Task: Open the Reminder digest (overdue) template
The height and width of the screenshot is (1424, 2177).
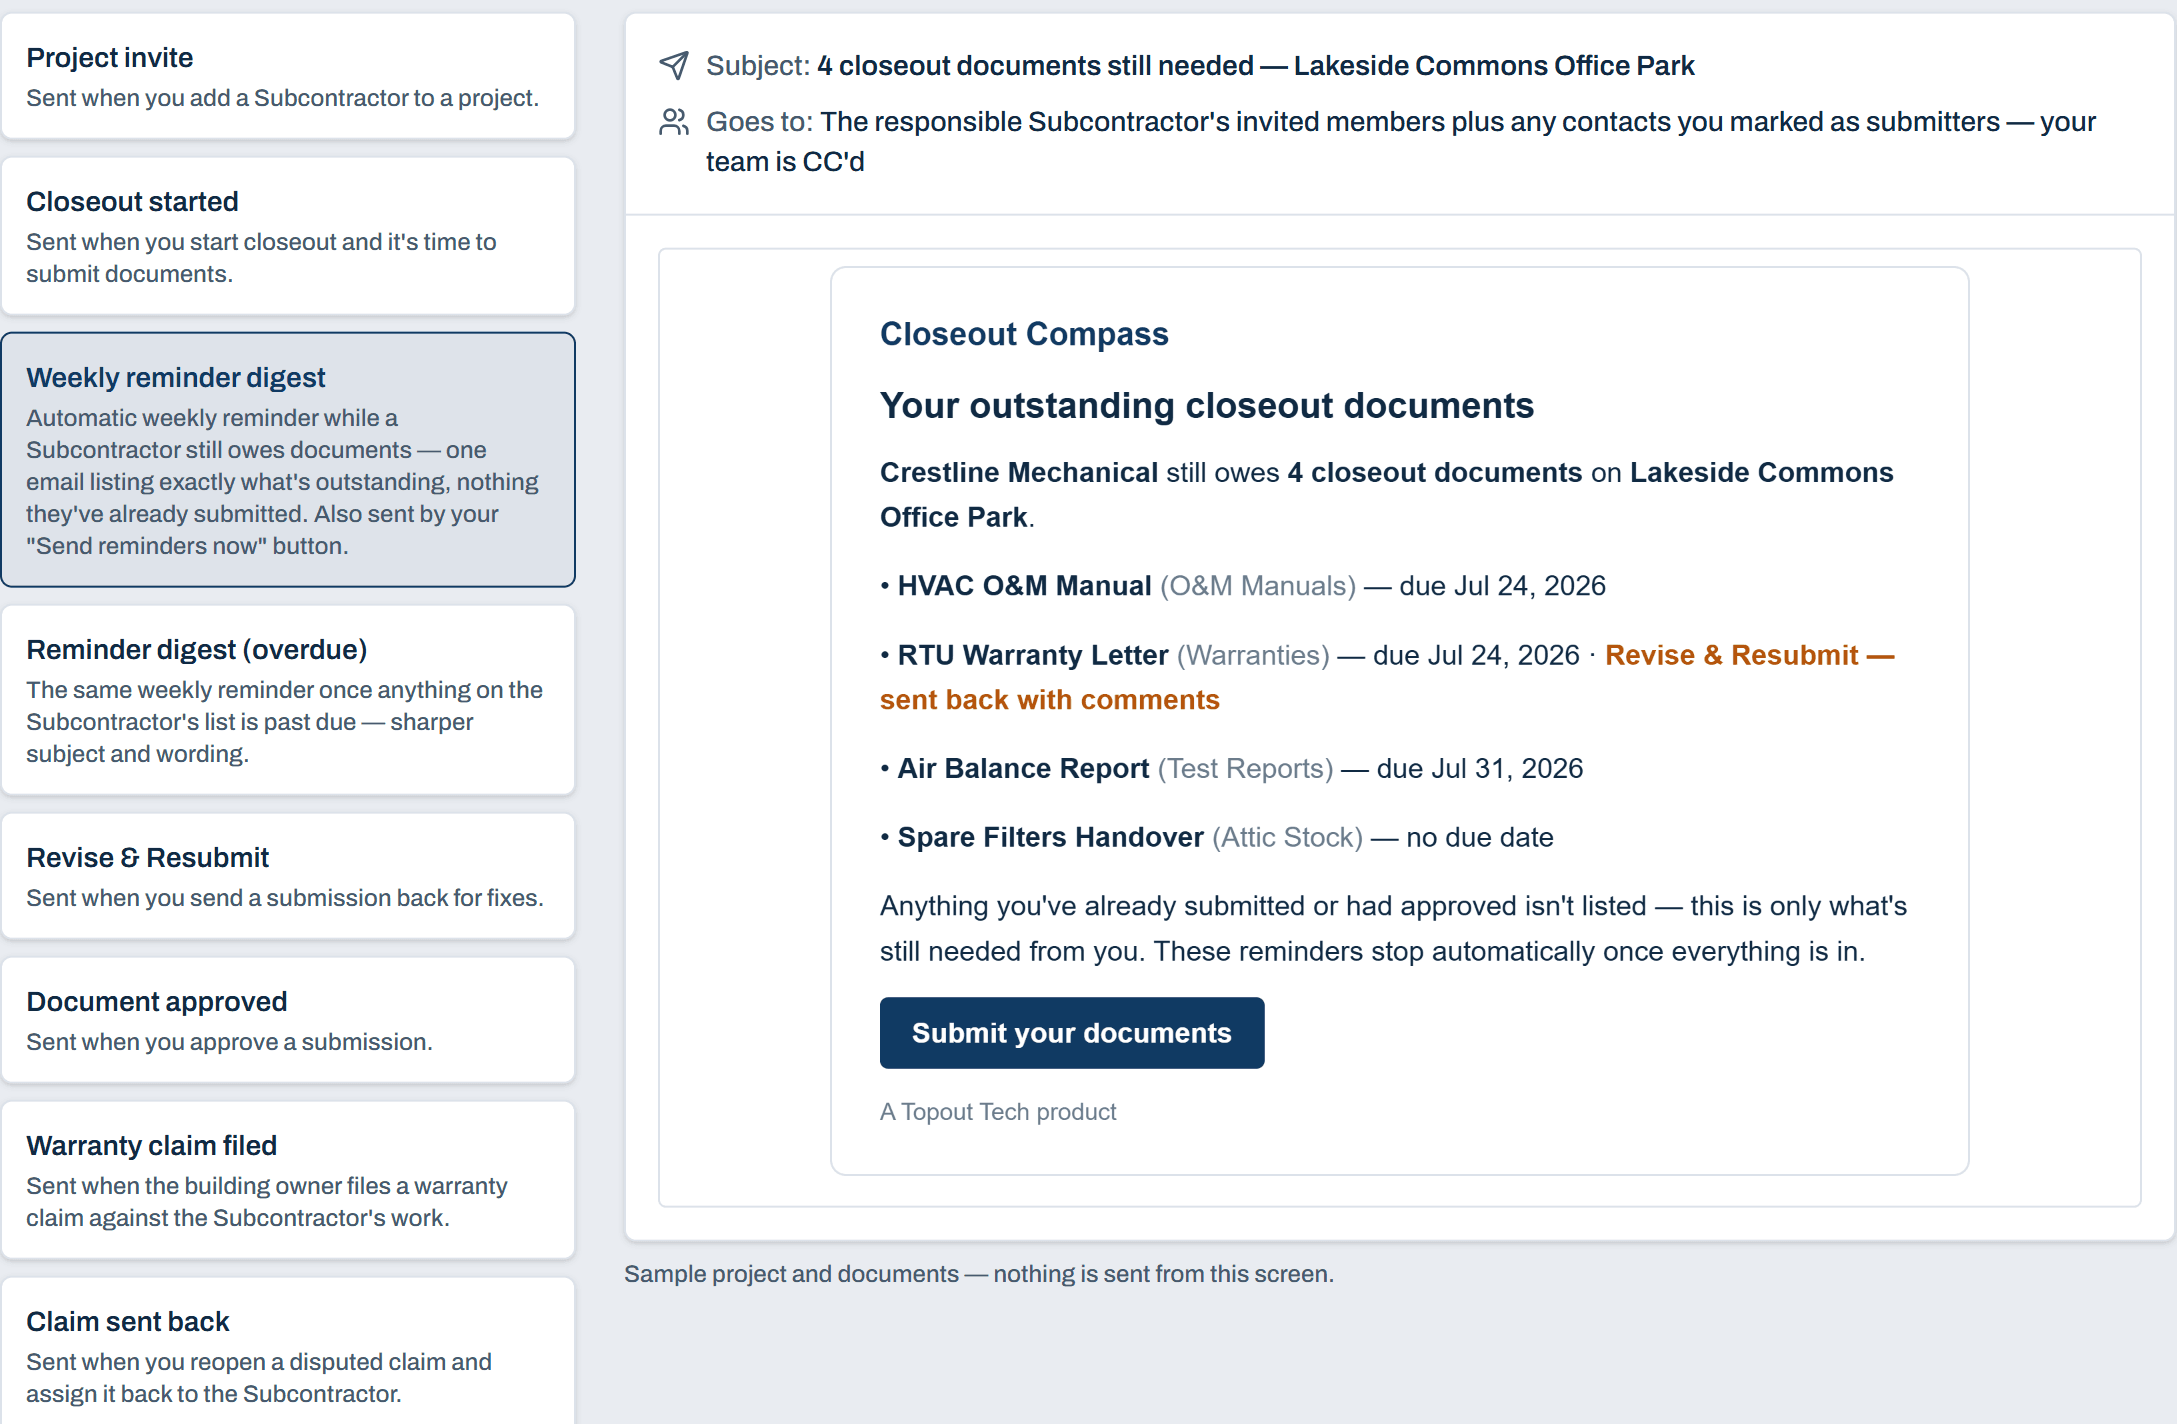Action: pyautogui.click(x=288, y=700)
